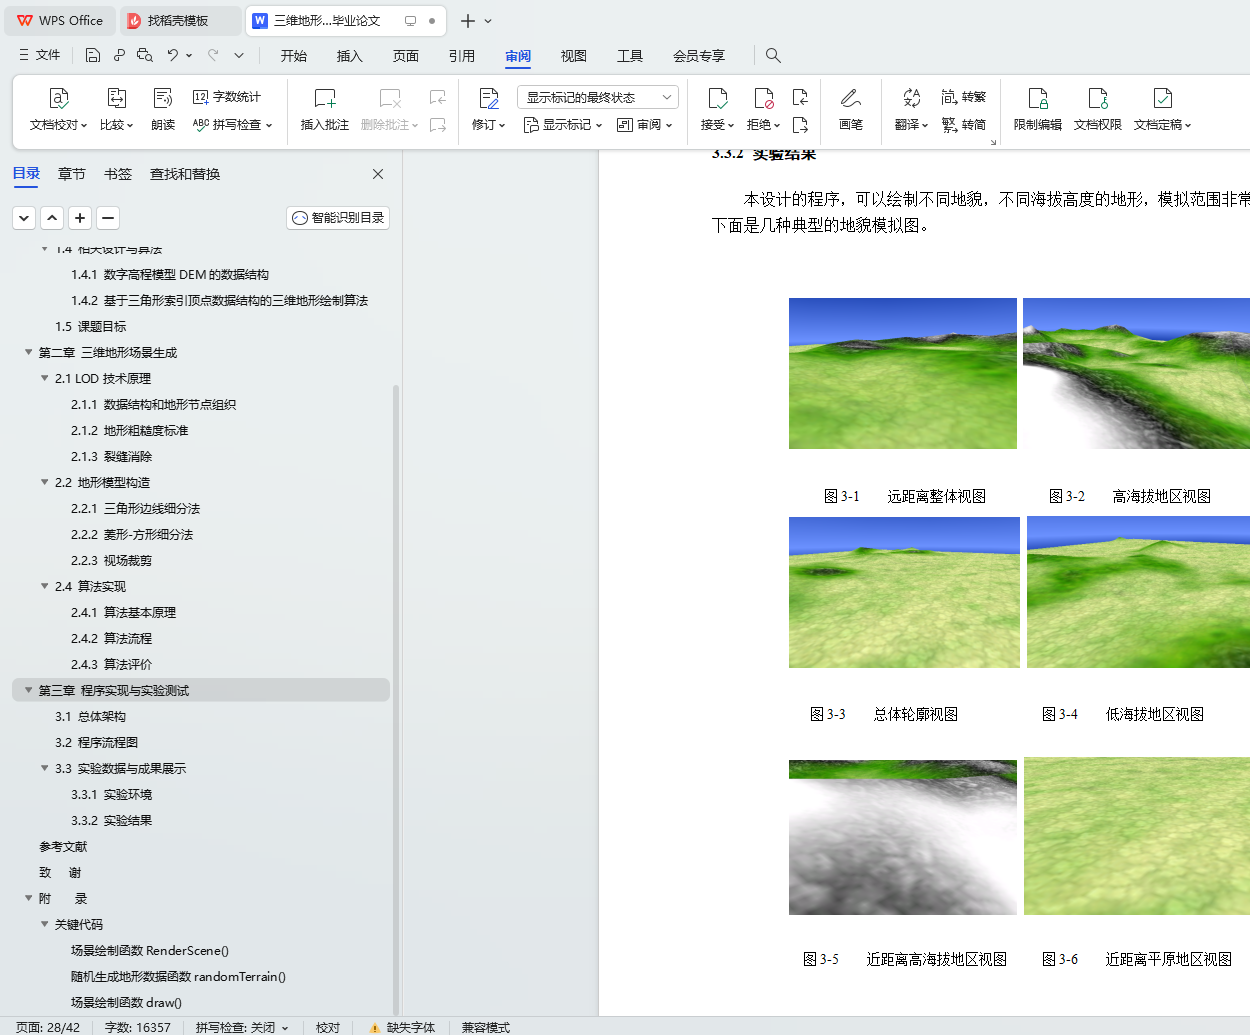Click the outline-level increase plus button
Screen dimensions: 1250x1035
(x=80, y=218)
